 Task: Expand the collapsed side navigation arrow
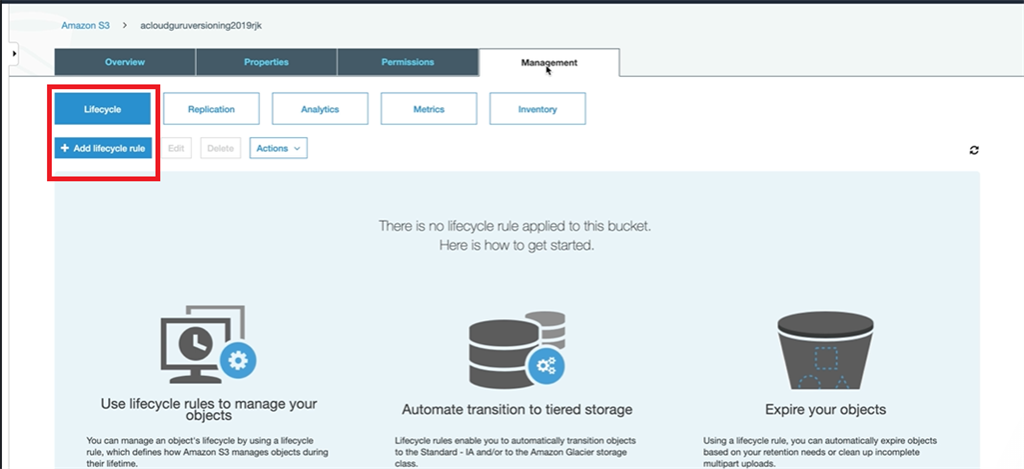[x=15, y=54]
